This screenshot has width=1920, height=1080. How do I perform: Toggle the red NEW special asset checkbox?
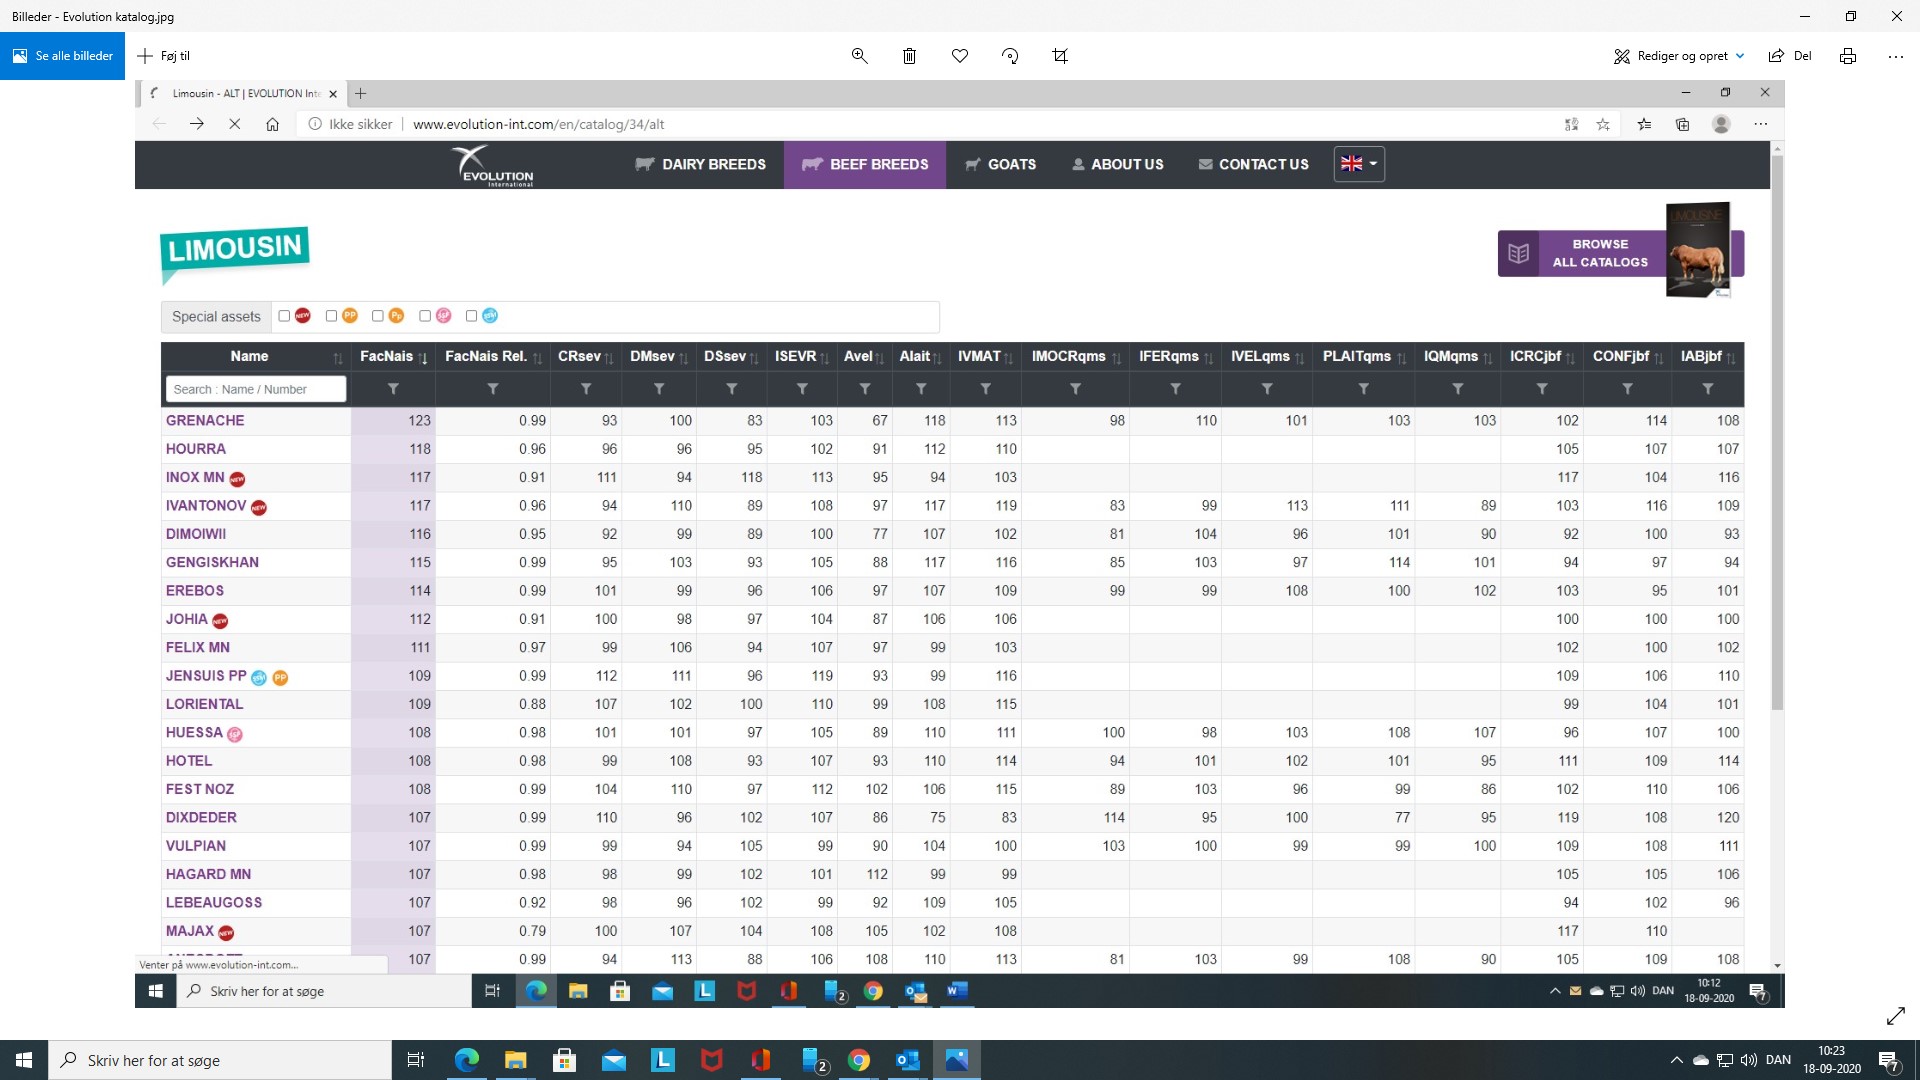click(284, 316)
